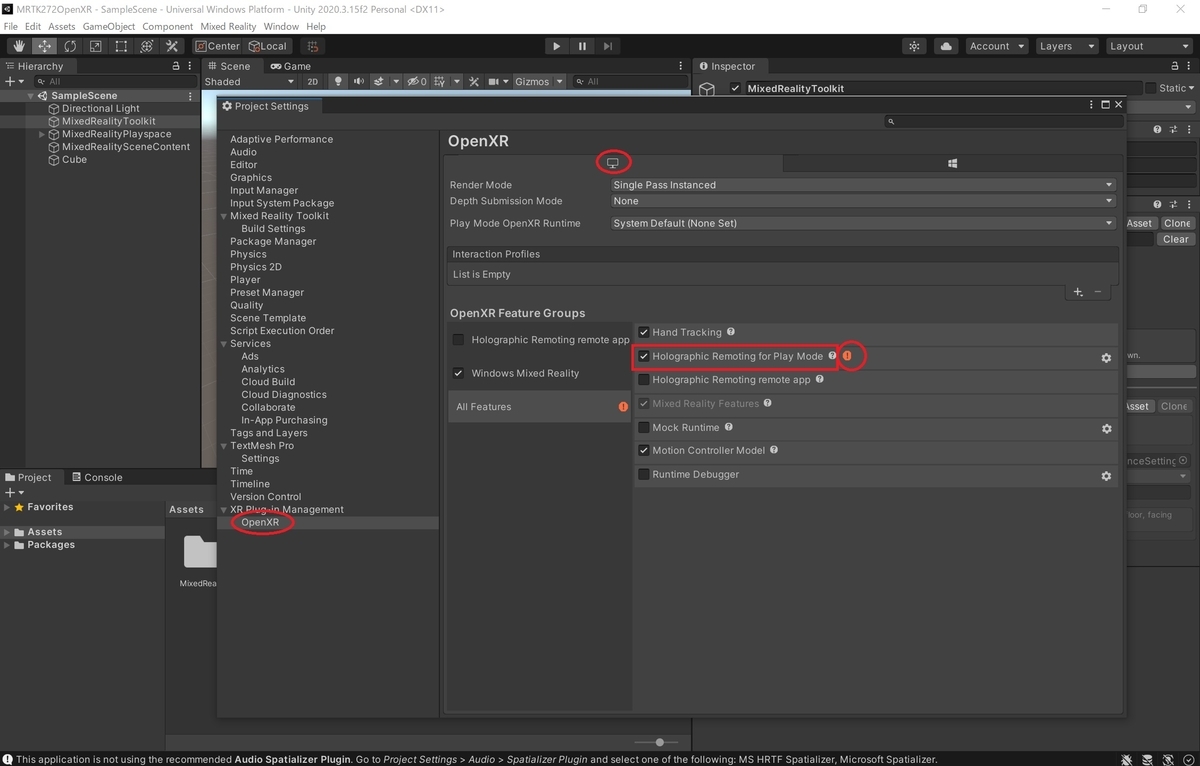Open scene component tools icon in the Scene toolbar

click(x=474, y=82)
